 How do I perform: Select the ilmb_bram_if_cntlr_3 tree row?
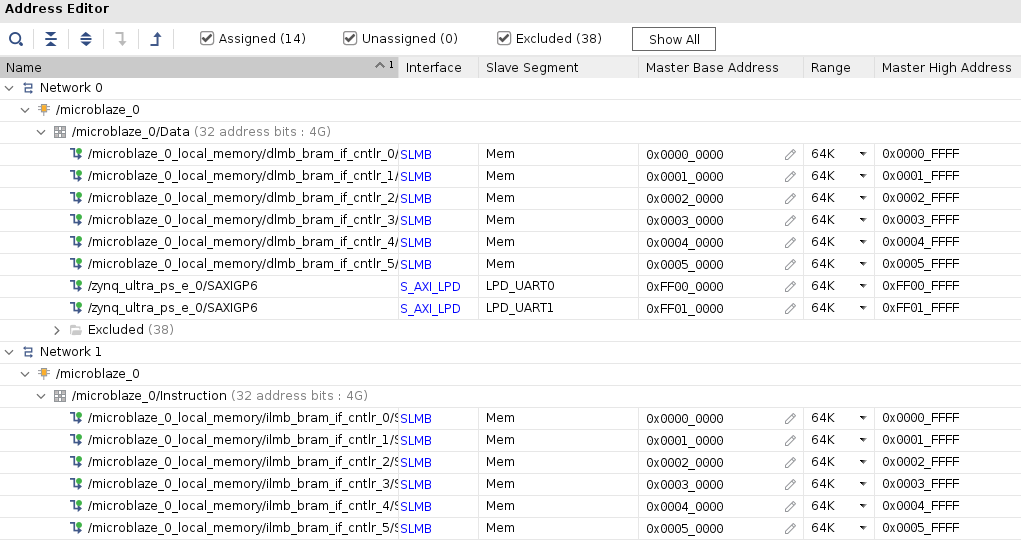[x=242, y=484]
